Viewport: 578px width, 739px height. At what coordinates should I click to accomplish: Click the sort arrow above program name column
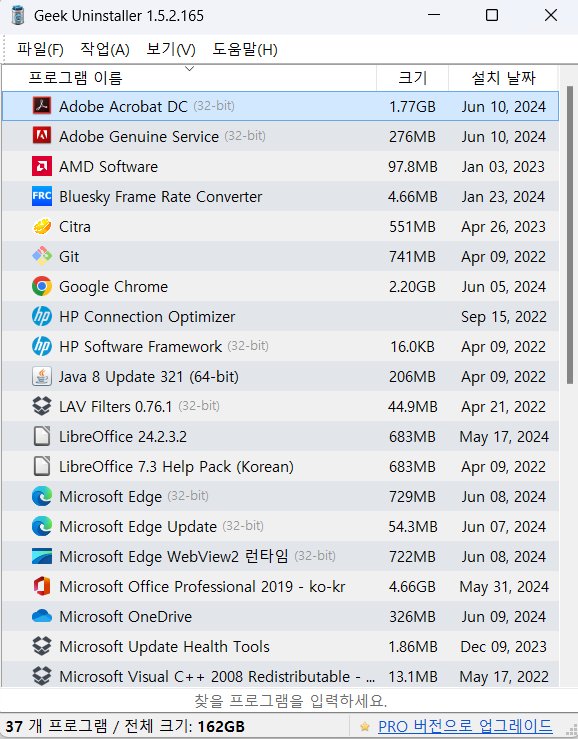click(190, 69)
